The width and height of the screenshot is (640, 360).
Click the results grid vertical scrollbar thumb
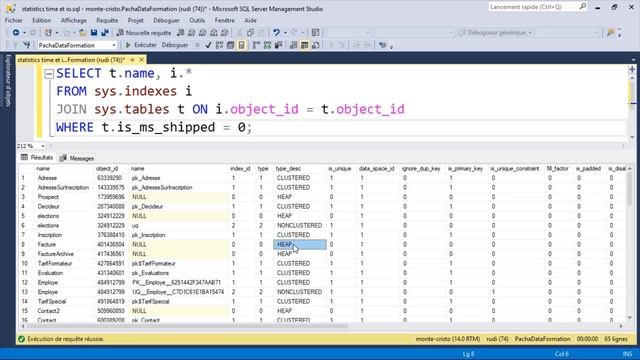click(x=630, y=189)
